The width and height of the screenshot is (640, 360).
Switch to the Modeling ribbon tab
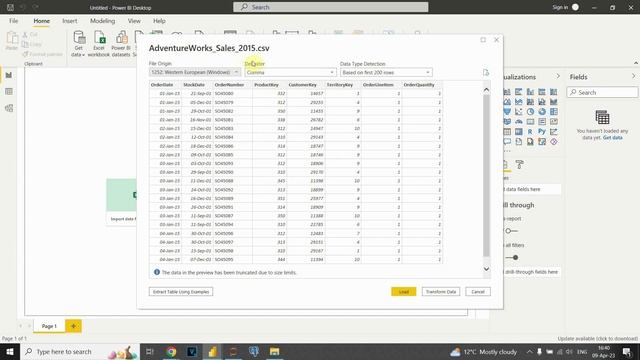(x=102, y=21)
